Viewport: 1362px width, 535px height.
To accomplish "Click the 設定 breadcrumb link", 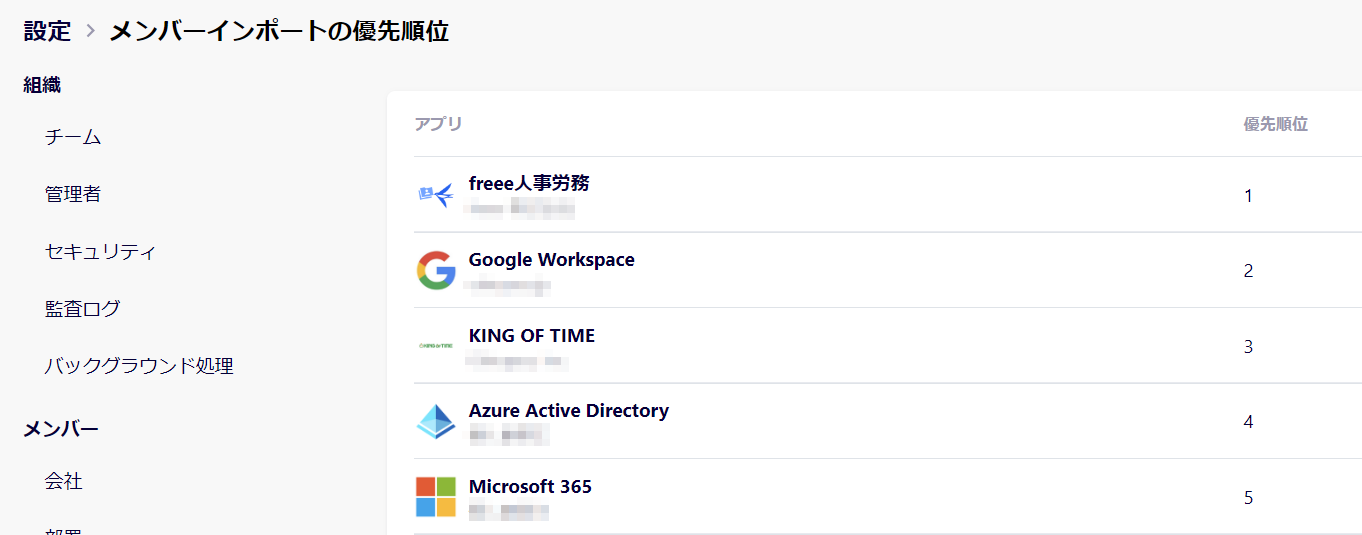I will (47, 31).
